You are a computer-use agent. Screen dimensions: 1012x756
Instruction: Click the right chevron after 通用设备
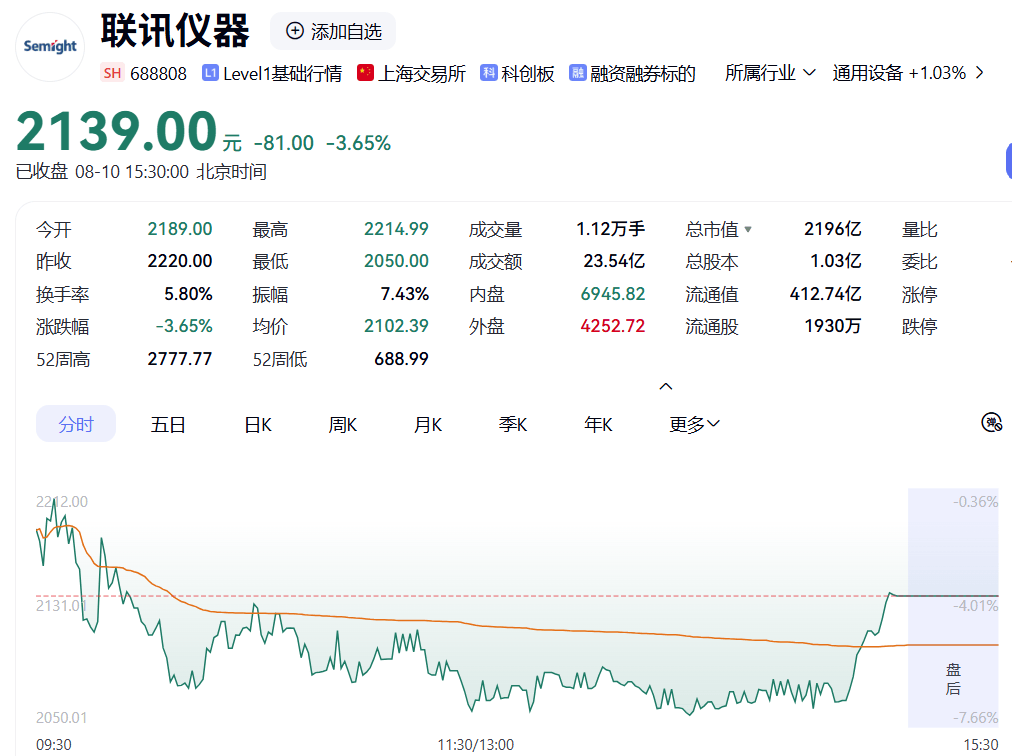point(980,73)
